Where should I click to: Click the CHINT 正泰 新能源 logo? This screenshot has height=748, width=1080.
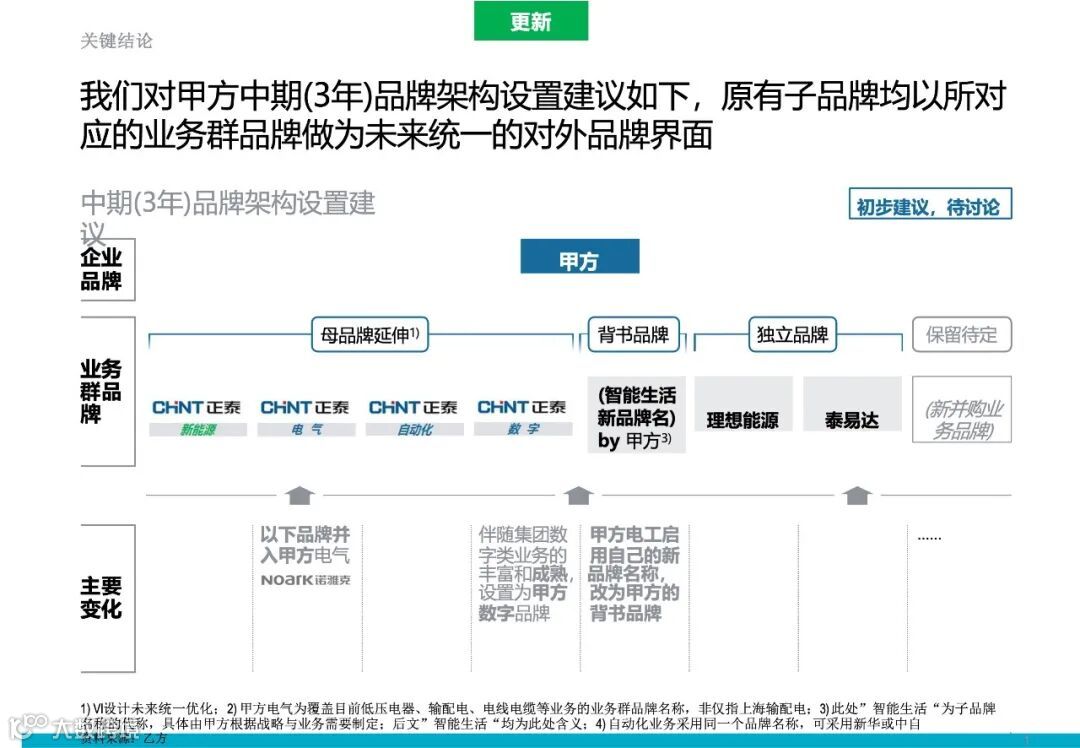[x=198, y=417]
